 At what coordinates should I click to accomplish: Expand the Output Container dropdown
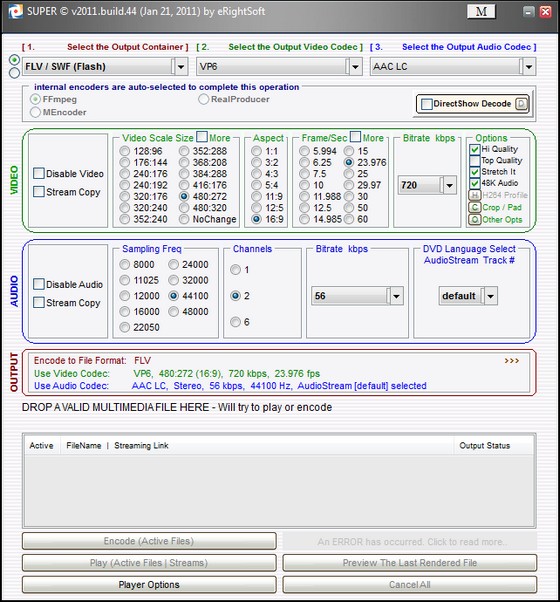pos(181,67)
